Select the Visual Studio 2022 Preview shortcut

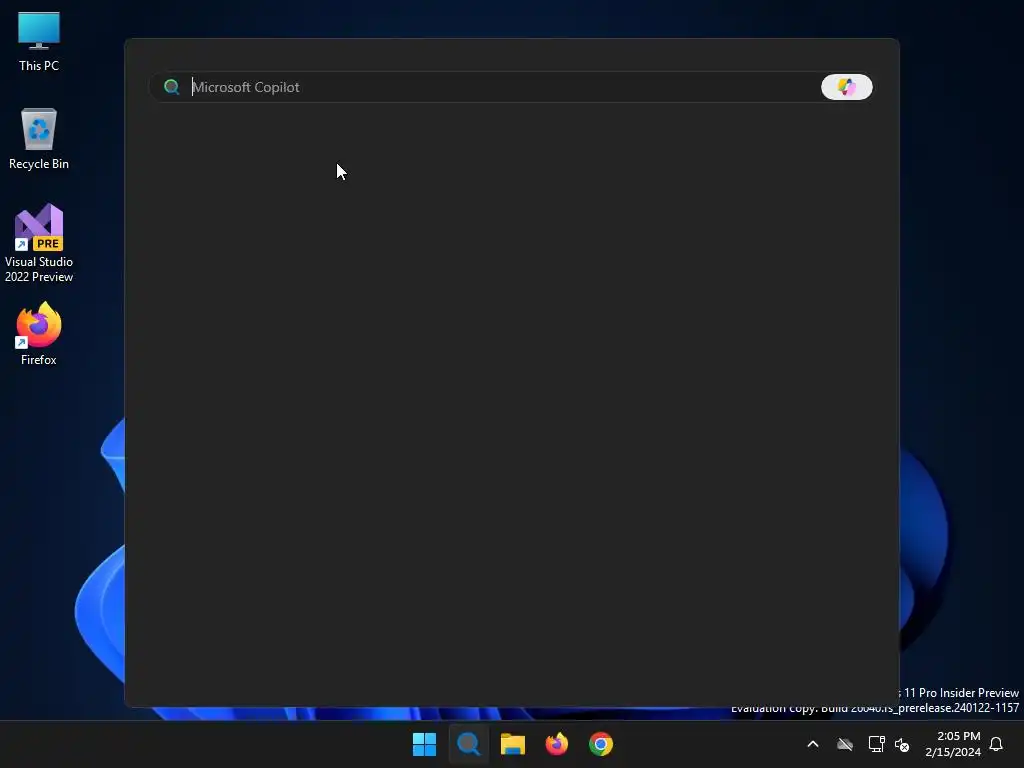point(39,244)
